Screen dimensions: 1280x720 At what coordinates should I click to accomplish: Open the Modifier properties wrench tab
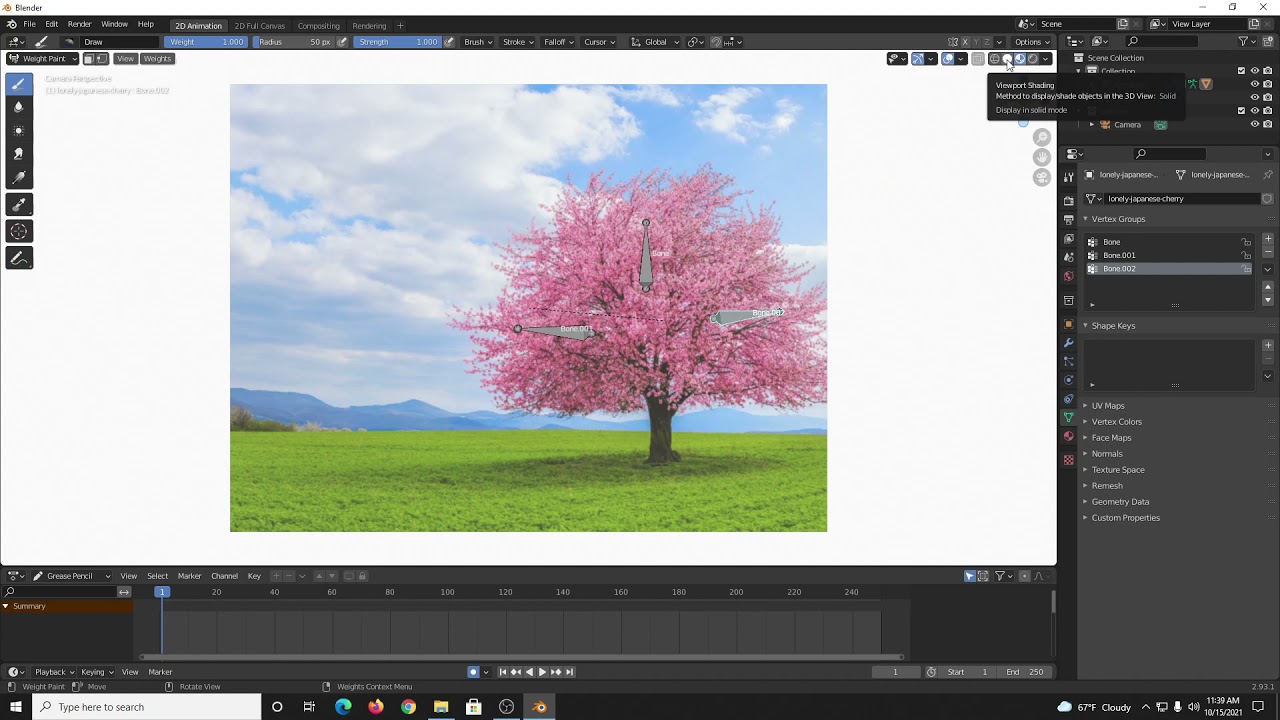[1068, 343]
